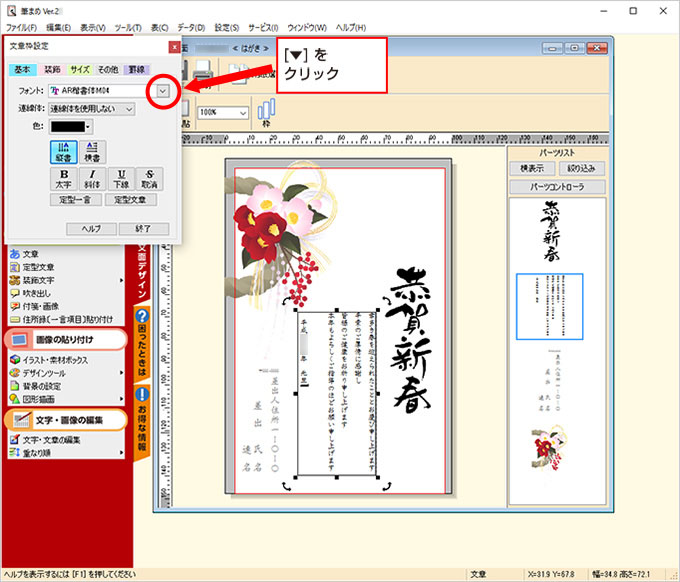The height and width of the screenshot is (582, 680).
Task: Open the データ(D) menu
Action: tap(191, 27)
